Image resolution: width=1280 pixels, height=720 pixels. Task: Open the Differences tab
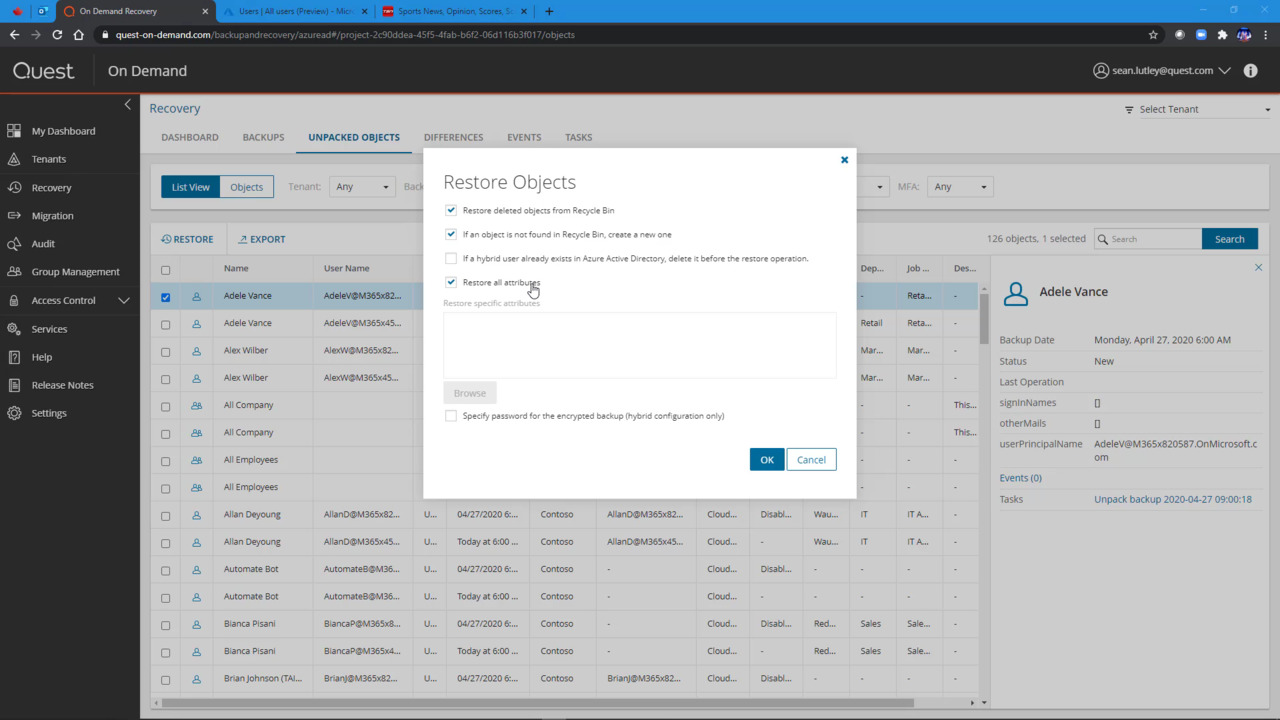pos(453,137)
